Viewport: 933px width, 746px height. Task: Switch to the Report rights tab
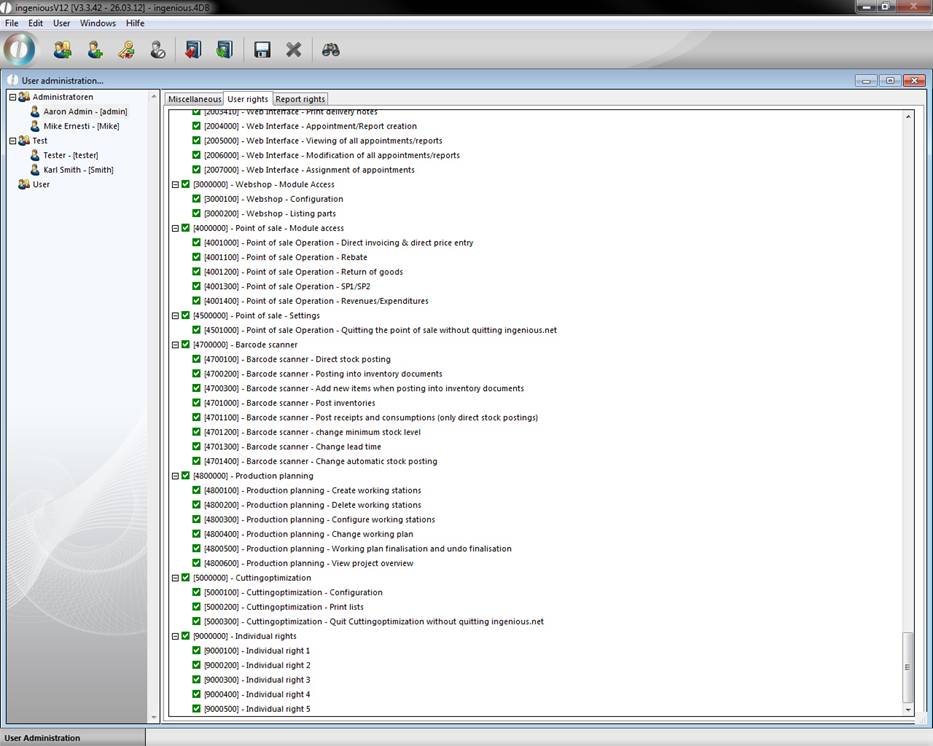(x=300, y=99)
